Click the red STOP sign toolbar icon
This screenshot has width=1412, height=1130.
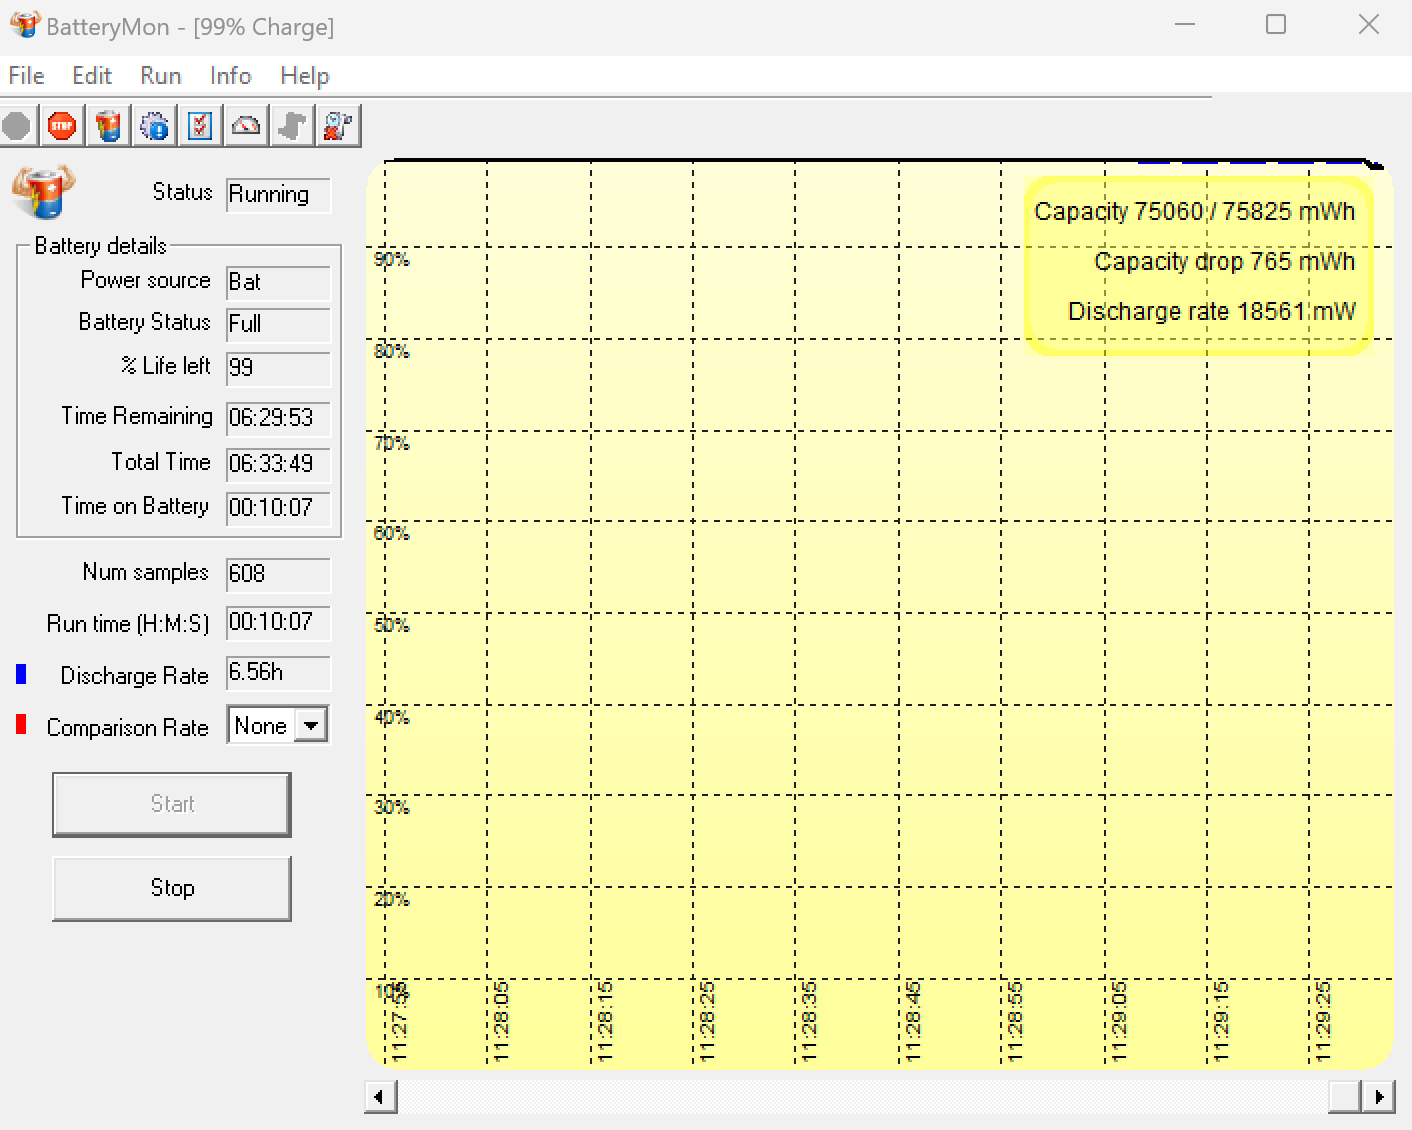pos(62,126)
